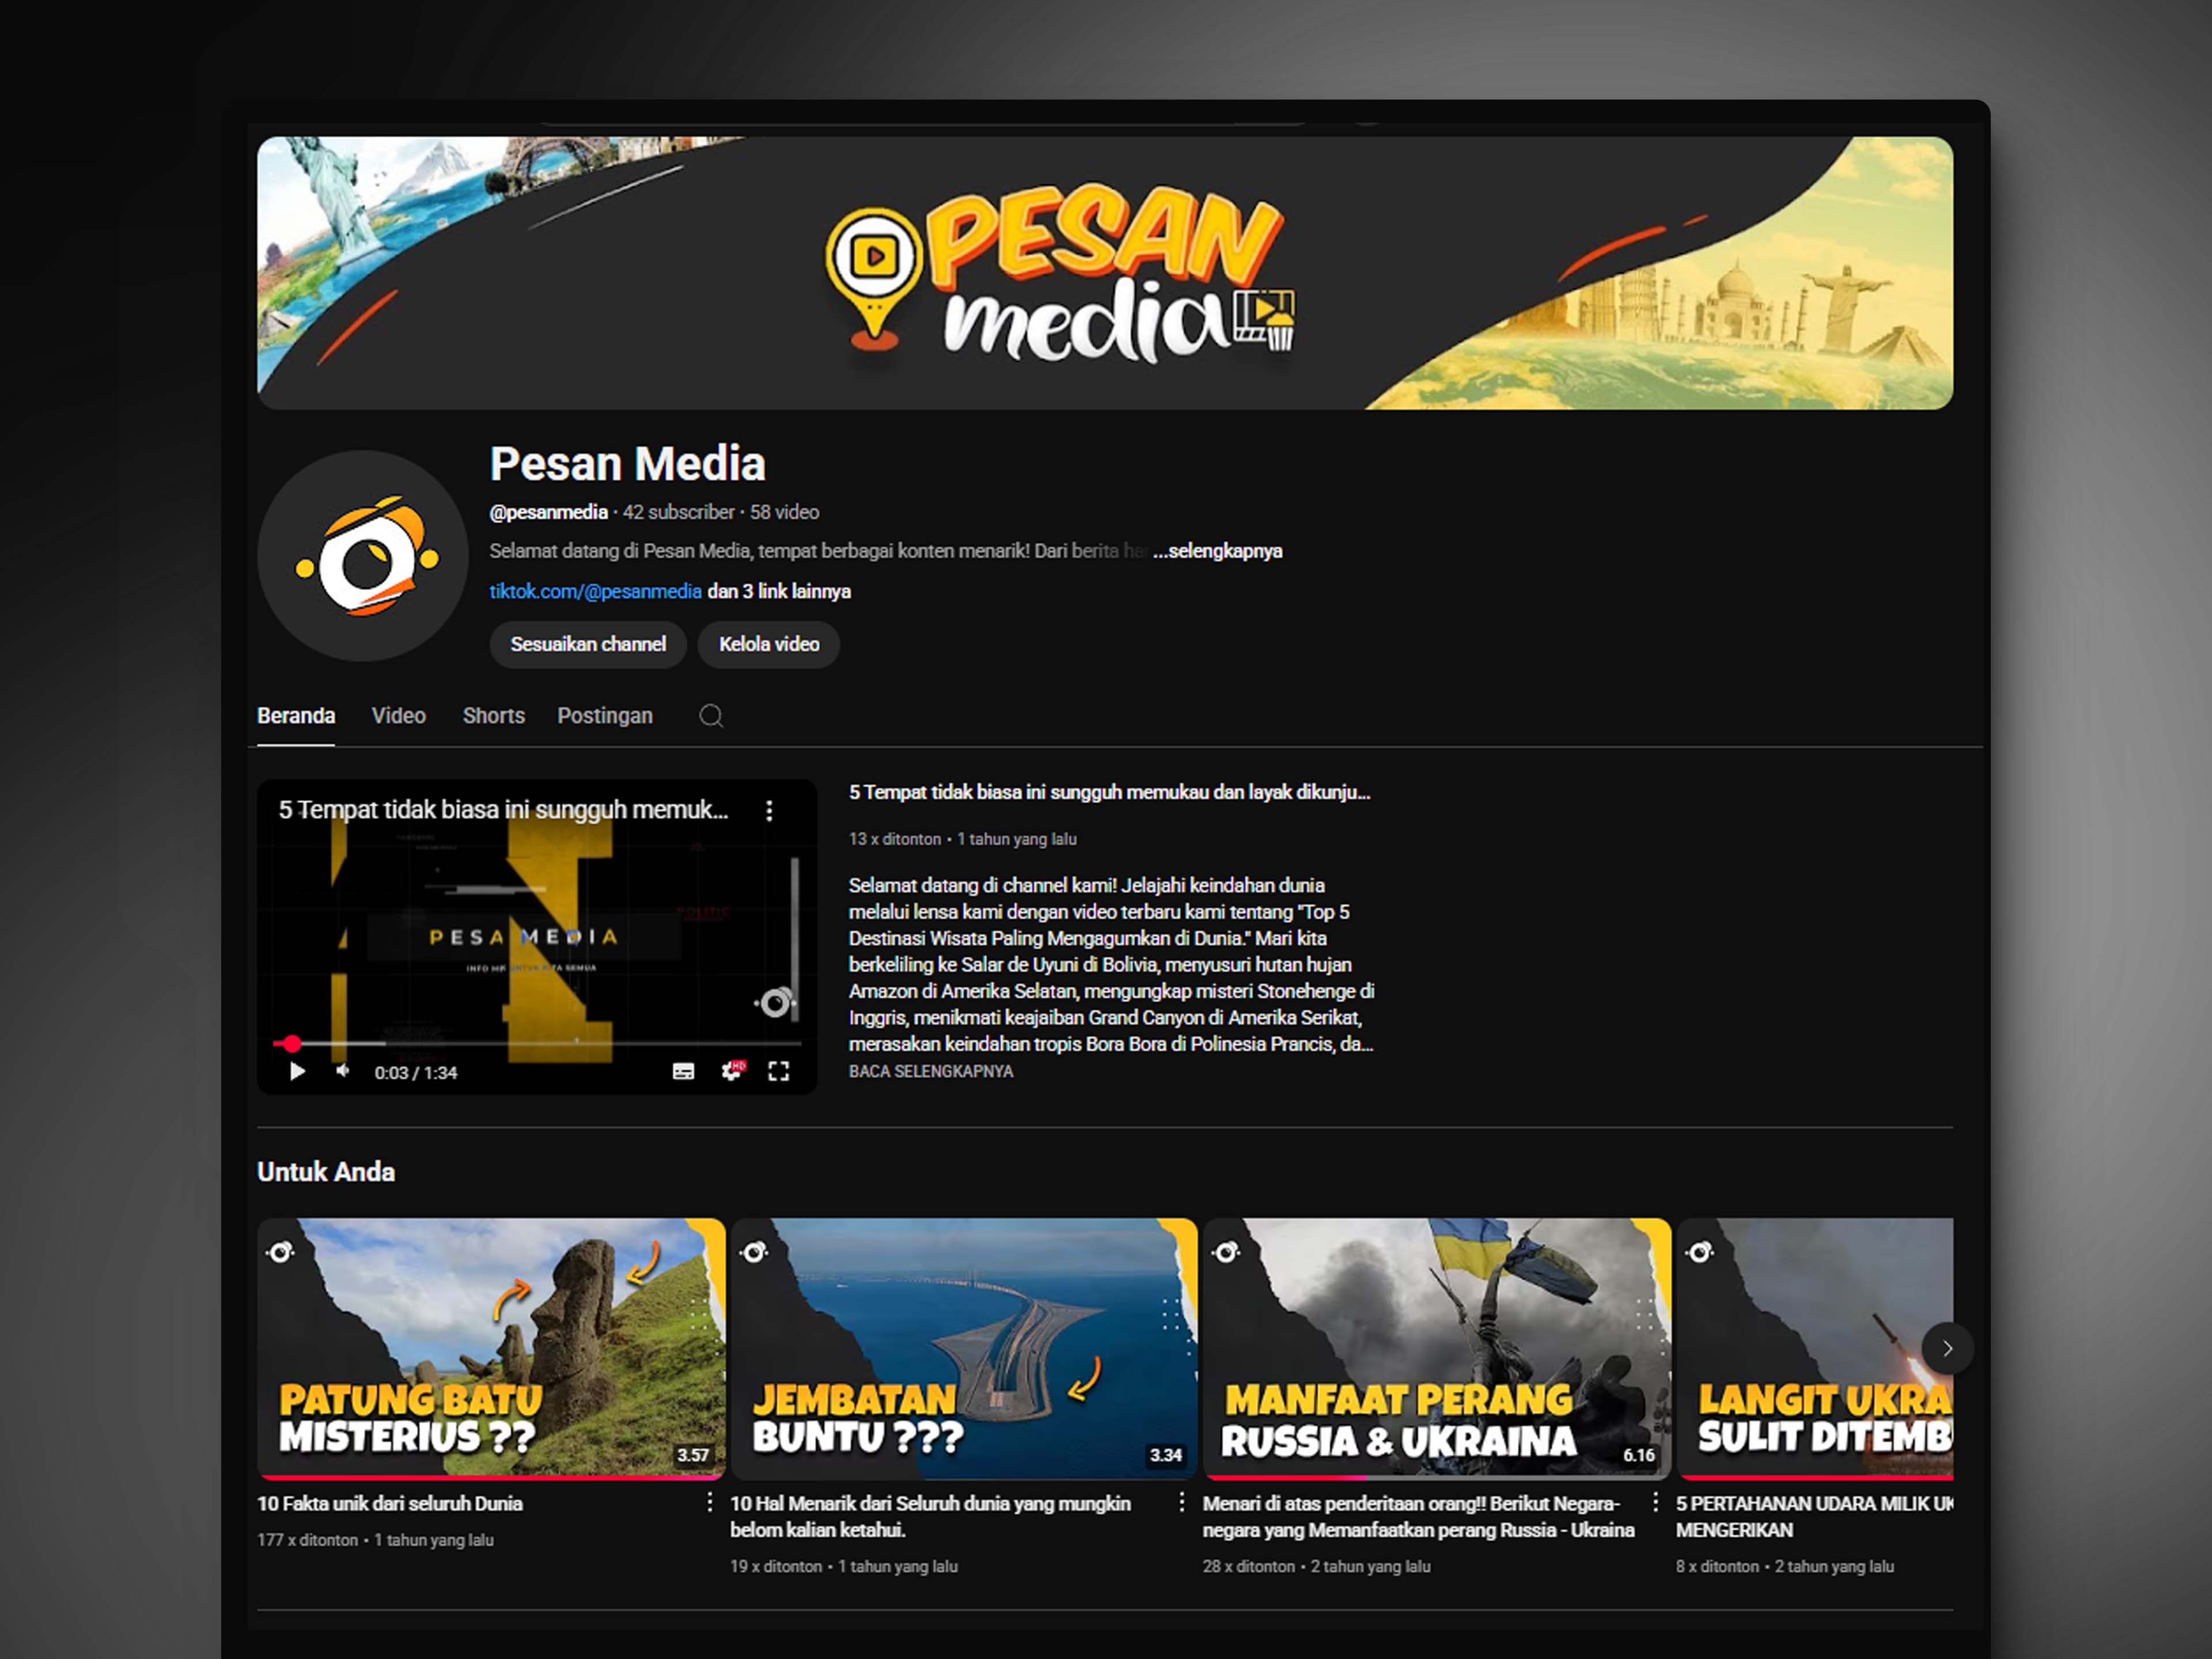Open video player settings gear

732,1072
